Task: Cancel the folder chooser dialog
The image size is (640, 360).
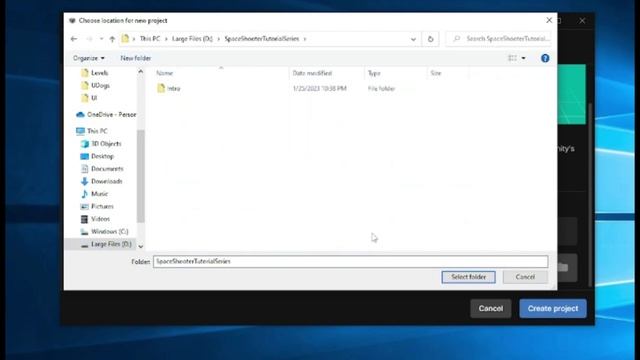Action: pos(525,277)
